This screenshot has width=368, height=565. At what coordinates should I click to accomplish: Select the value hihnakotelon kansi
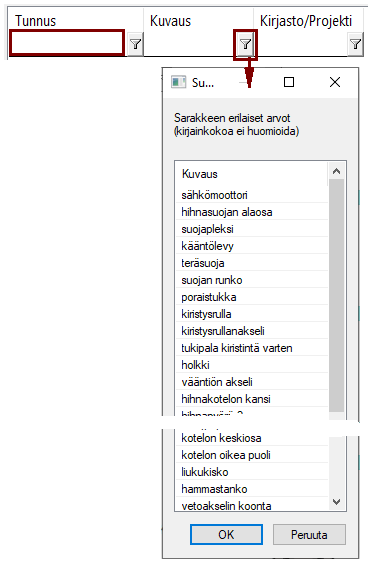(252, 399)
